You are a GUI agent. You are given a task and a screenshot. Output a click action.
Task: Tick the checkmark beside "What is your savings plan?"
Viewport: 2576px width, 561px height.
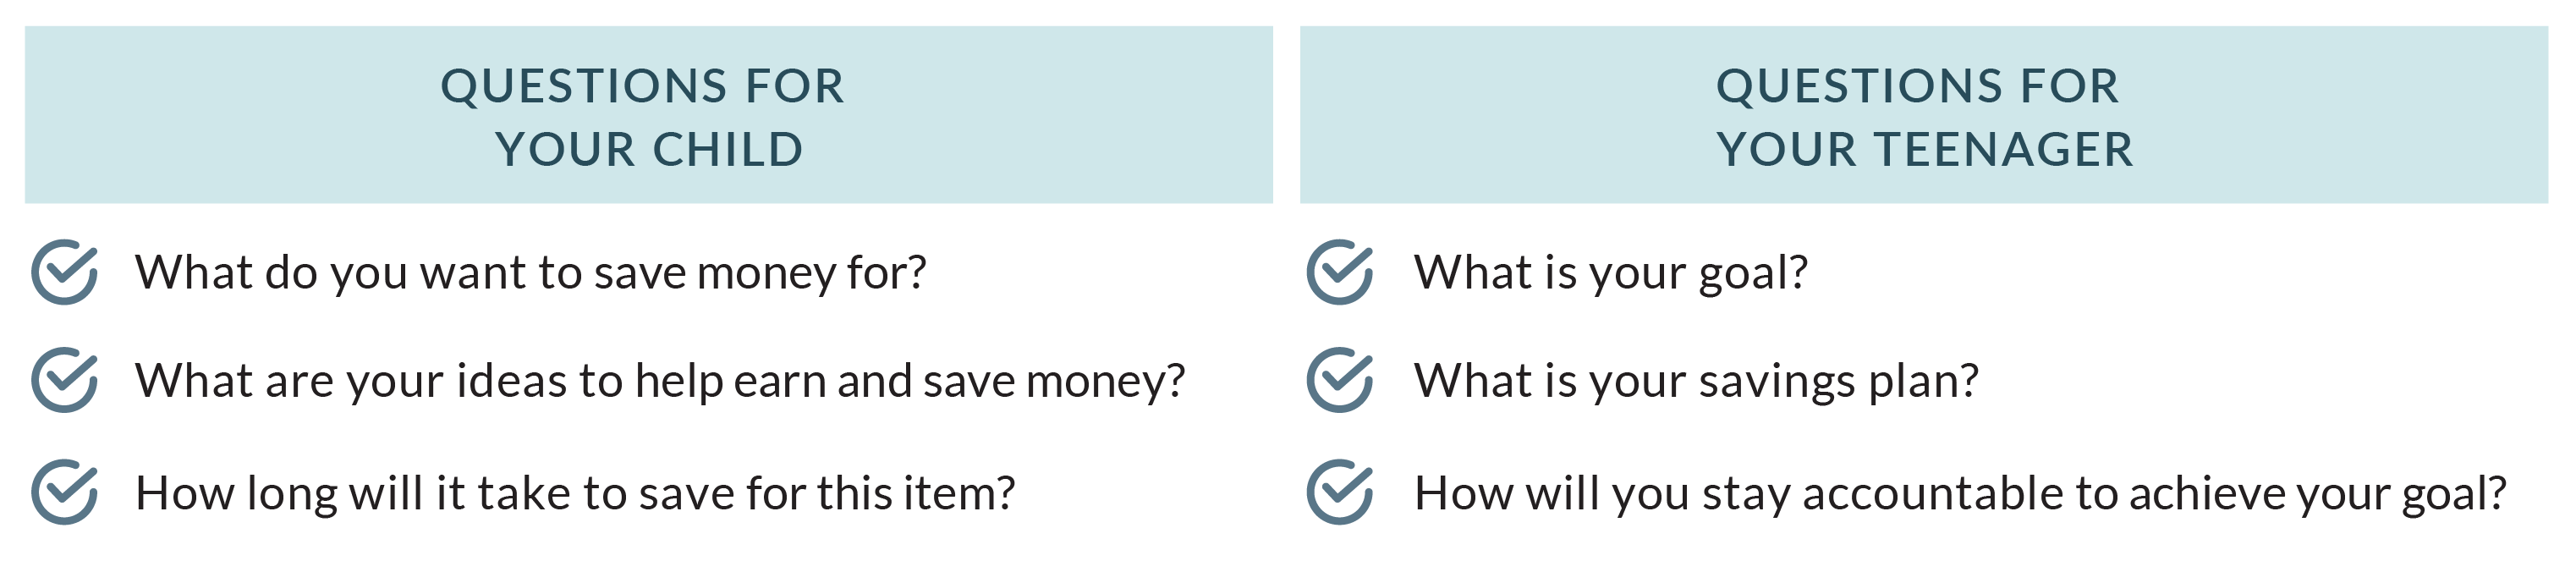[x=1340, y=380]
